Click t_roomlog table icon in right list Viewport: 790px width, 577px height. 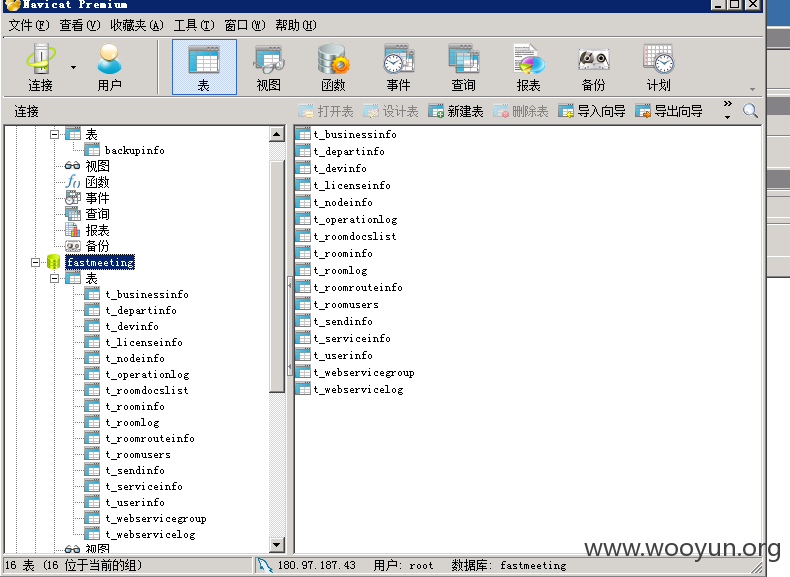[x=303, y=271]
